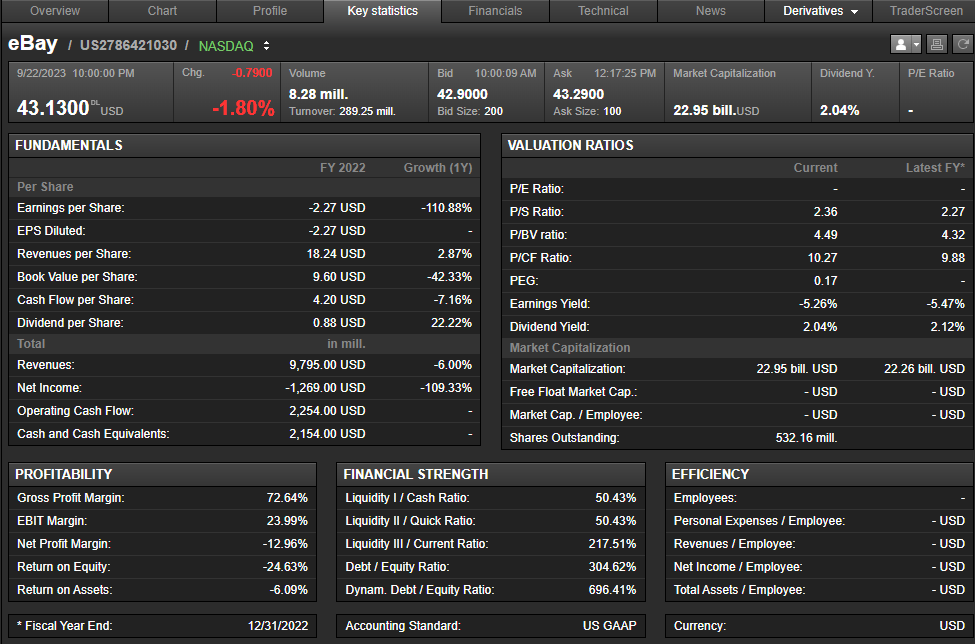Click Net Profit Margin value "-12.96%"

(285, 544)
